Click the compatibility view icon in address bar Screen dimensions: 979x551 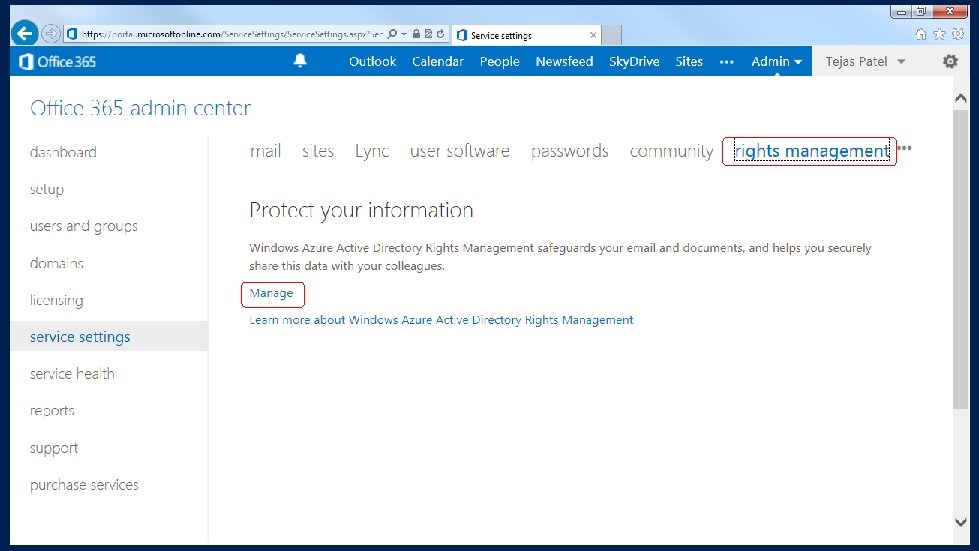click(x=428, y=34)
